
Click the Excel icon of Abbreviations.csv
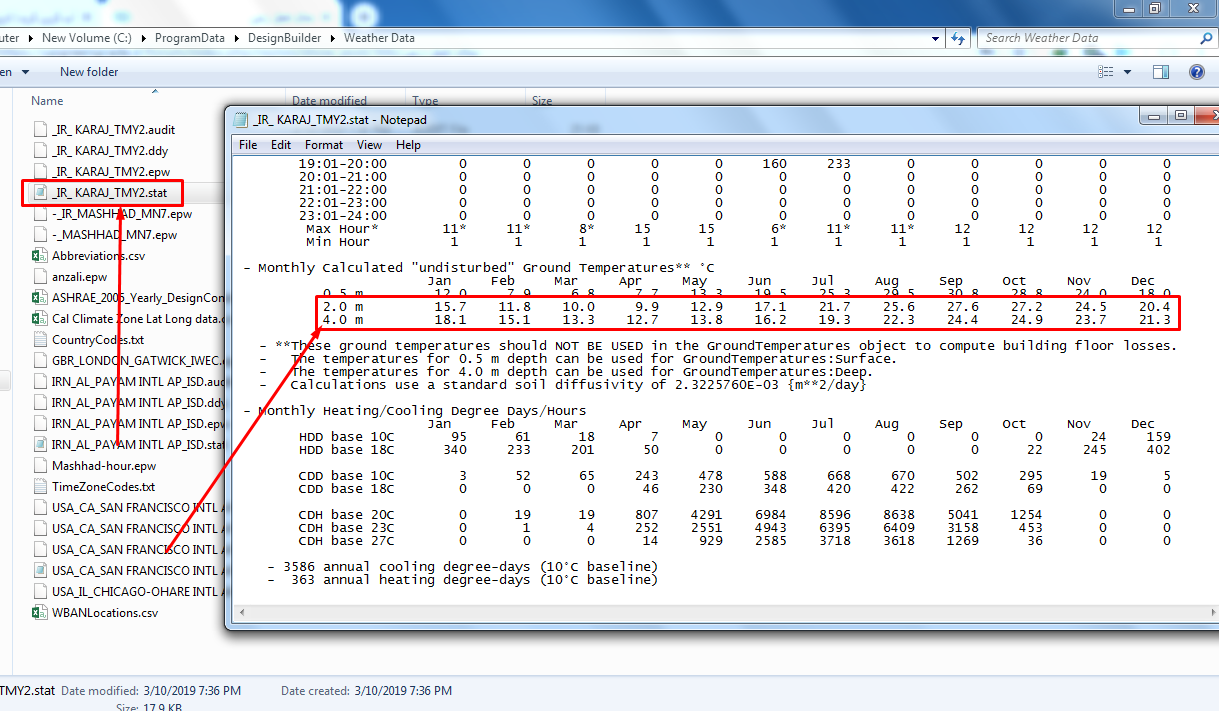coord(40,255)
